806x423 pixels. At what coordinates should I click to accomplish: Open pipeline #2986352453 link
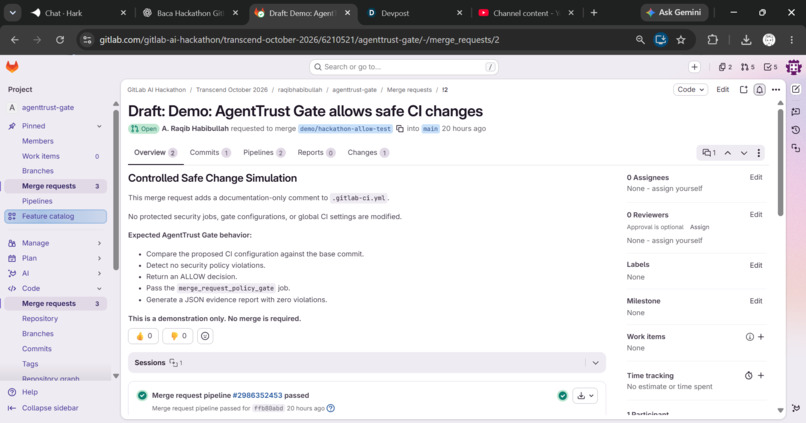[x=257, y=395]
